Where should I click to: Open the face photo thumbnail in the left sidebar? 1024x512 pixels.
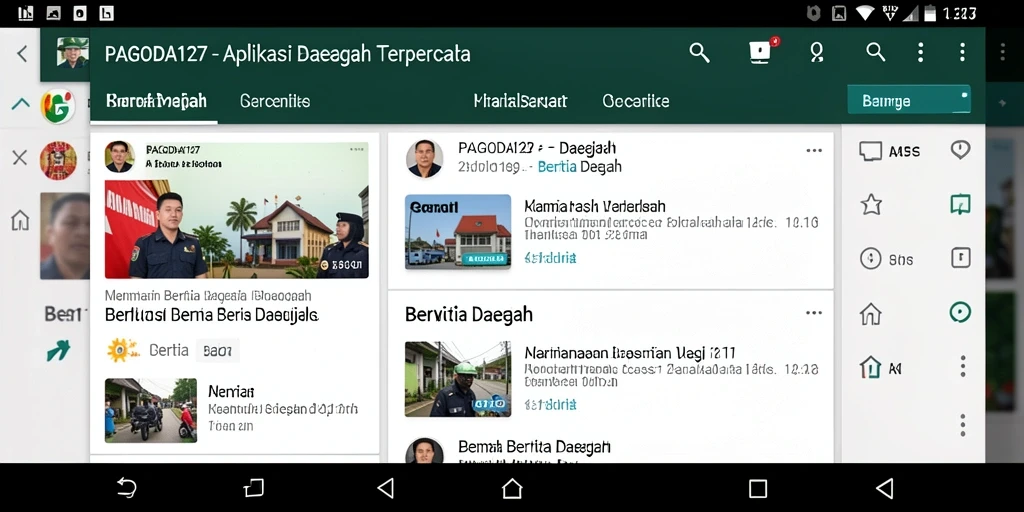[65, 236]
